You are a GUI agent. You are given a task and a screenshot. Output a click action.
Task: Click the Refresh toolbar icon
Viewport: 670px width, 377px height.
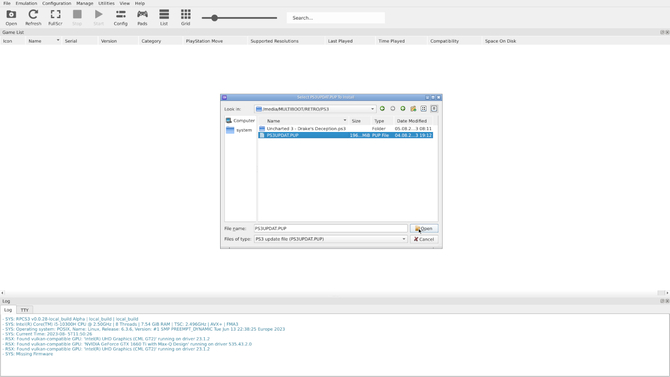tap(33, 18)
